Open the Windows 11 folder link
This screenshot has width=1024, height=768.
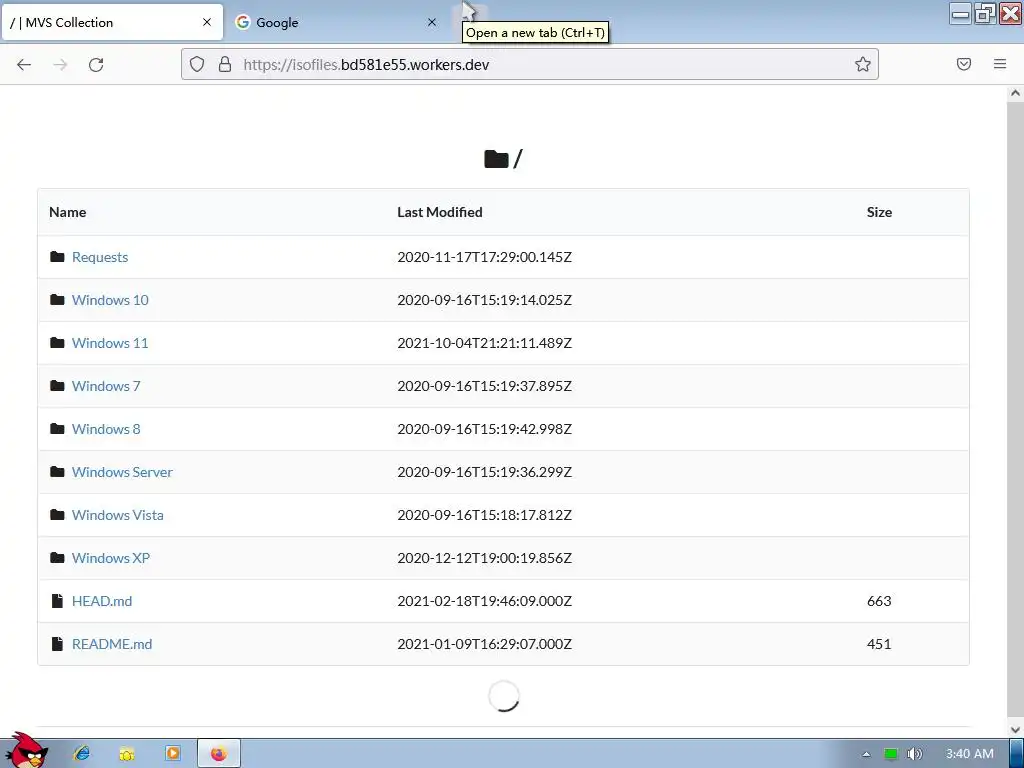(110, 344)
